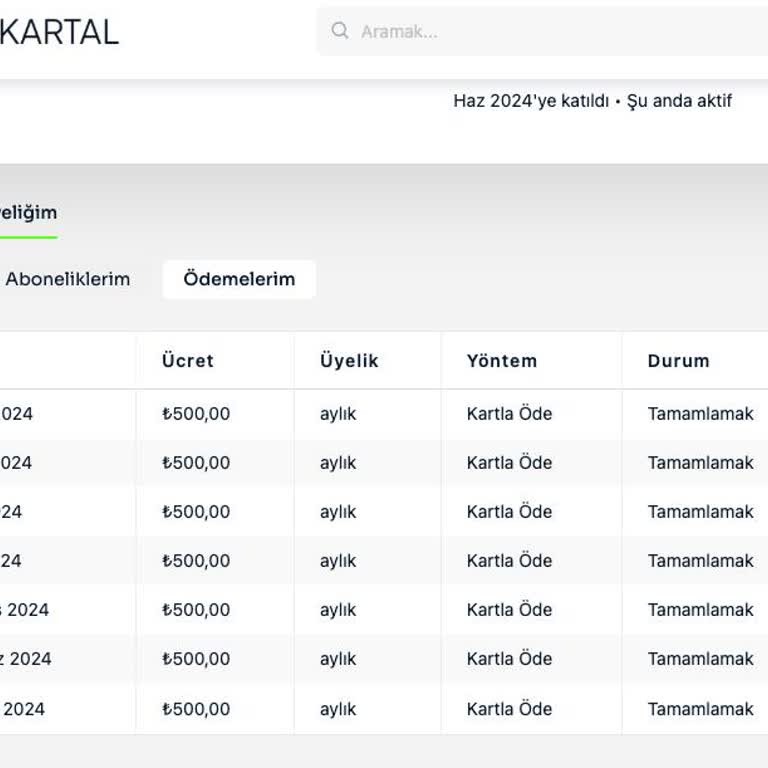Select the date cell ending 'z 2024'
This screenshot has height=768, width=768.
[x=25, y=659]
